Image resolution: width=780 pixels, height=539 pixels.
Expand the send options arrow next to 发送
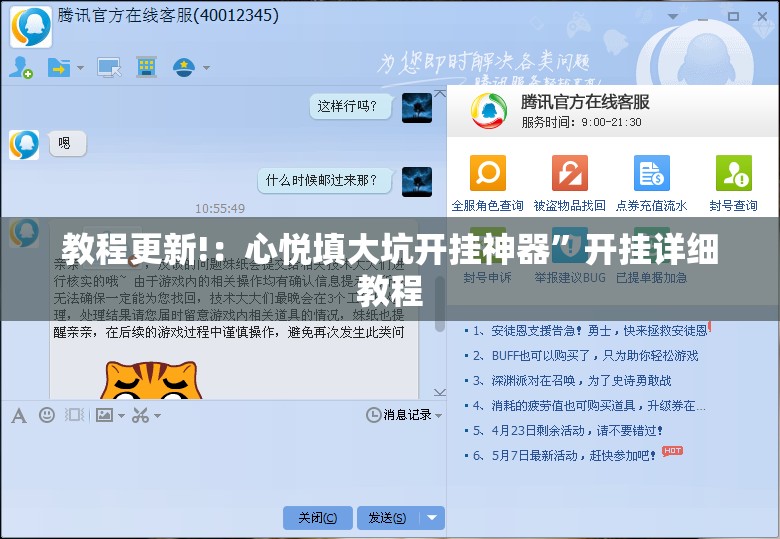[x=432, y=518]
